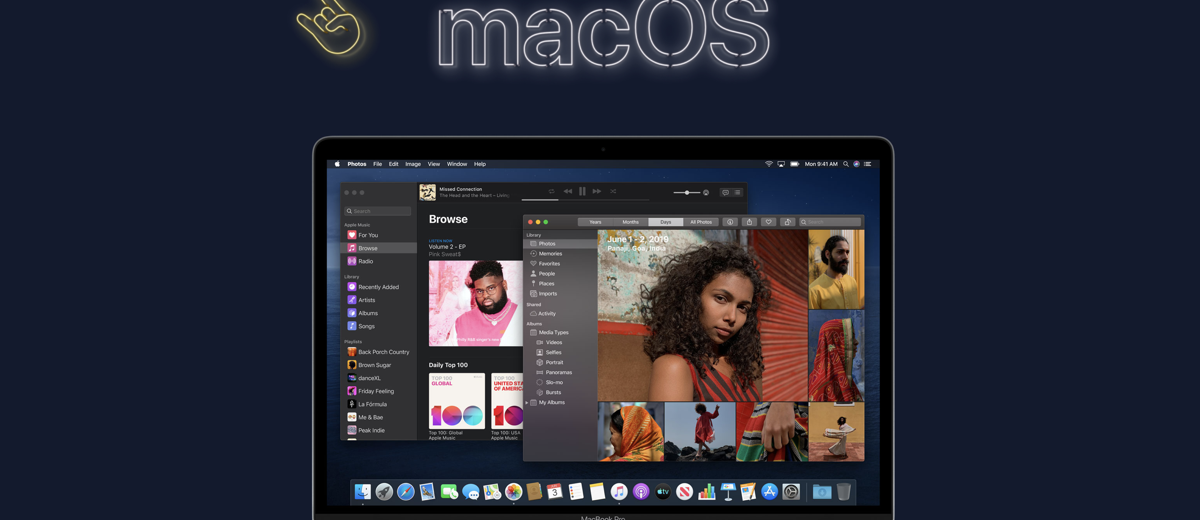The height and width of the screenshot is (520, 1200).
Task: Skip to previous track in Music
Action: click(567, 191)
